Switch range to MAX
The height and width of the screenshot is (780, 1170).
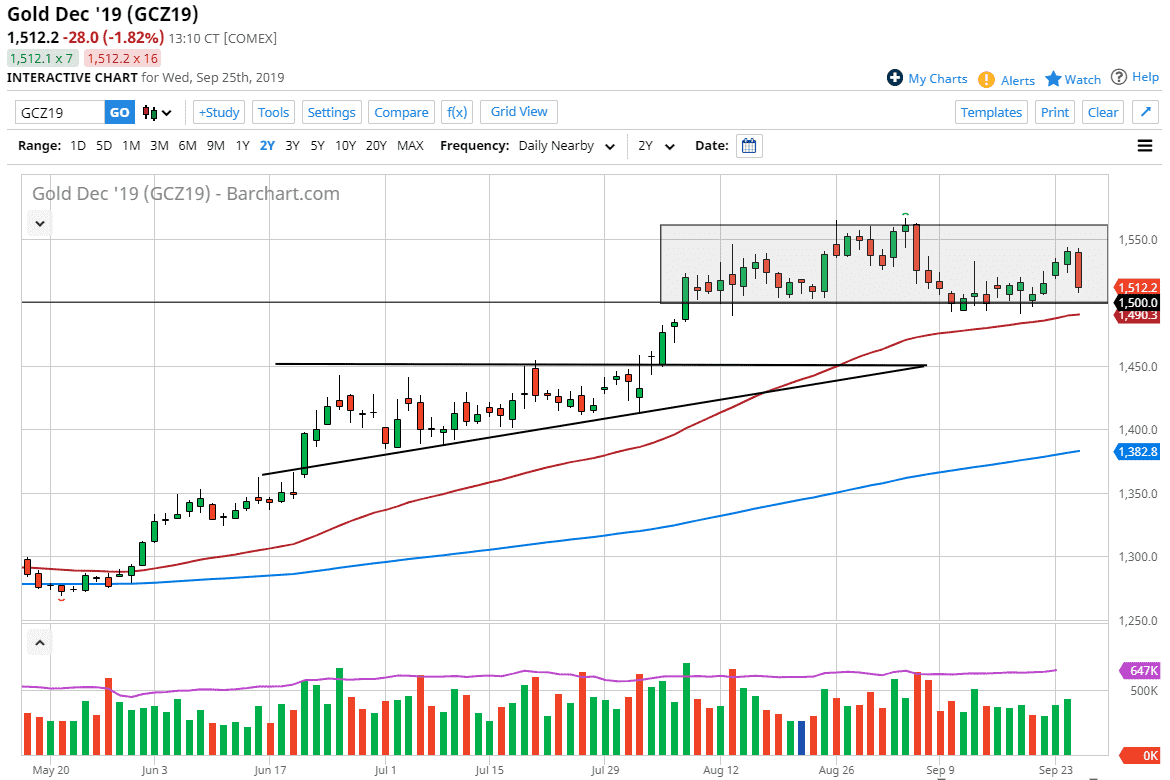click(410, 146)
